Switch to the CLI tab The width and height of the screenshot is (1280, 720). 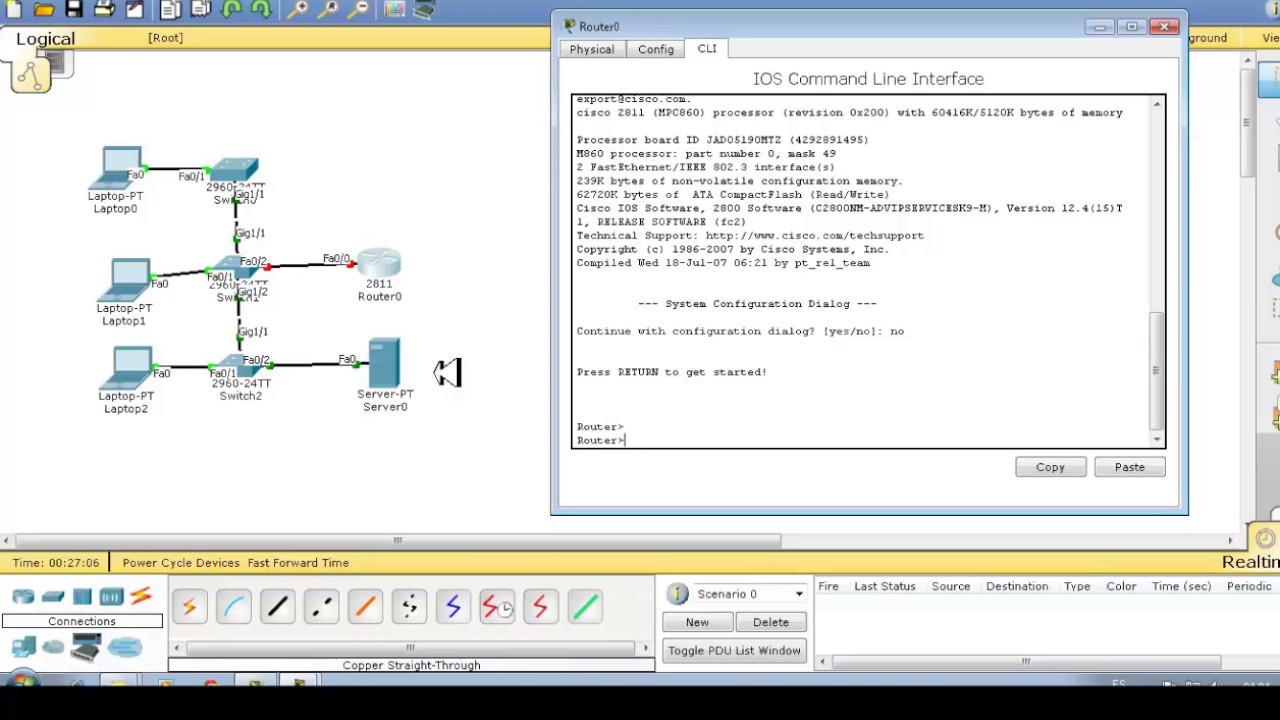tap(707, 48)
